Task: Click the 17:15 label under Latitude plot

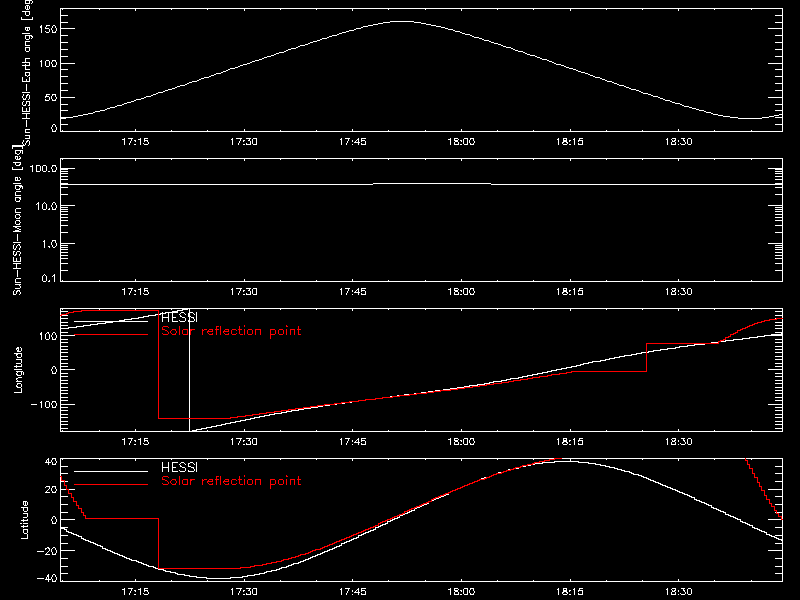Action: (x=135, y=592)
